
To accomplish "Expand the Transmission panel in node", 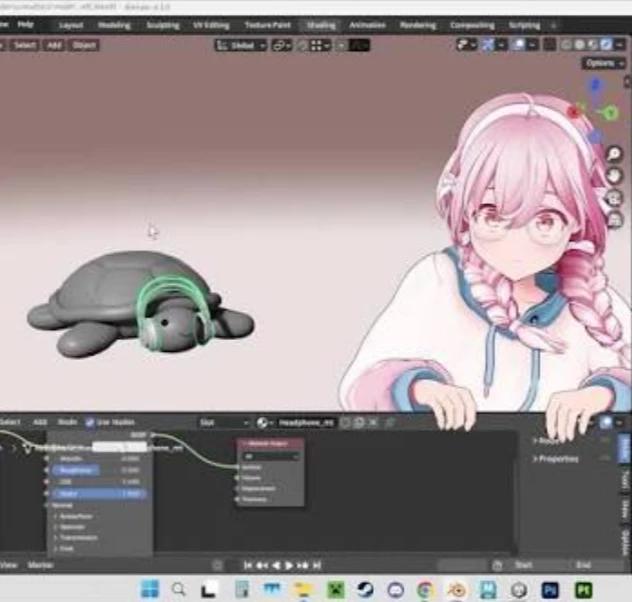I will click(x=77, y=538).
